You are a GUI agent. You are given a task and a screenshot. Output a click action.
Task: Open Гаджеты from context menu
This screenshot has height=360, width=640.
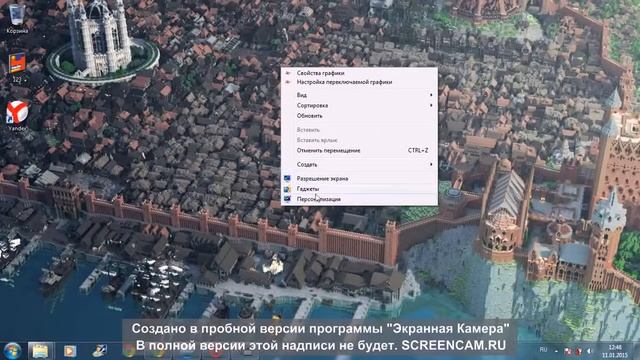(359, 189)
